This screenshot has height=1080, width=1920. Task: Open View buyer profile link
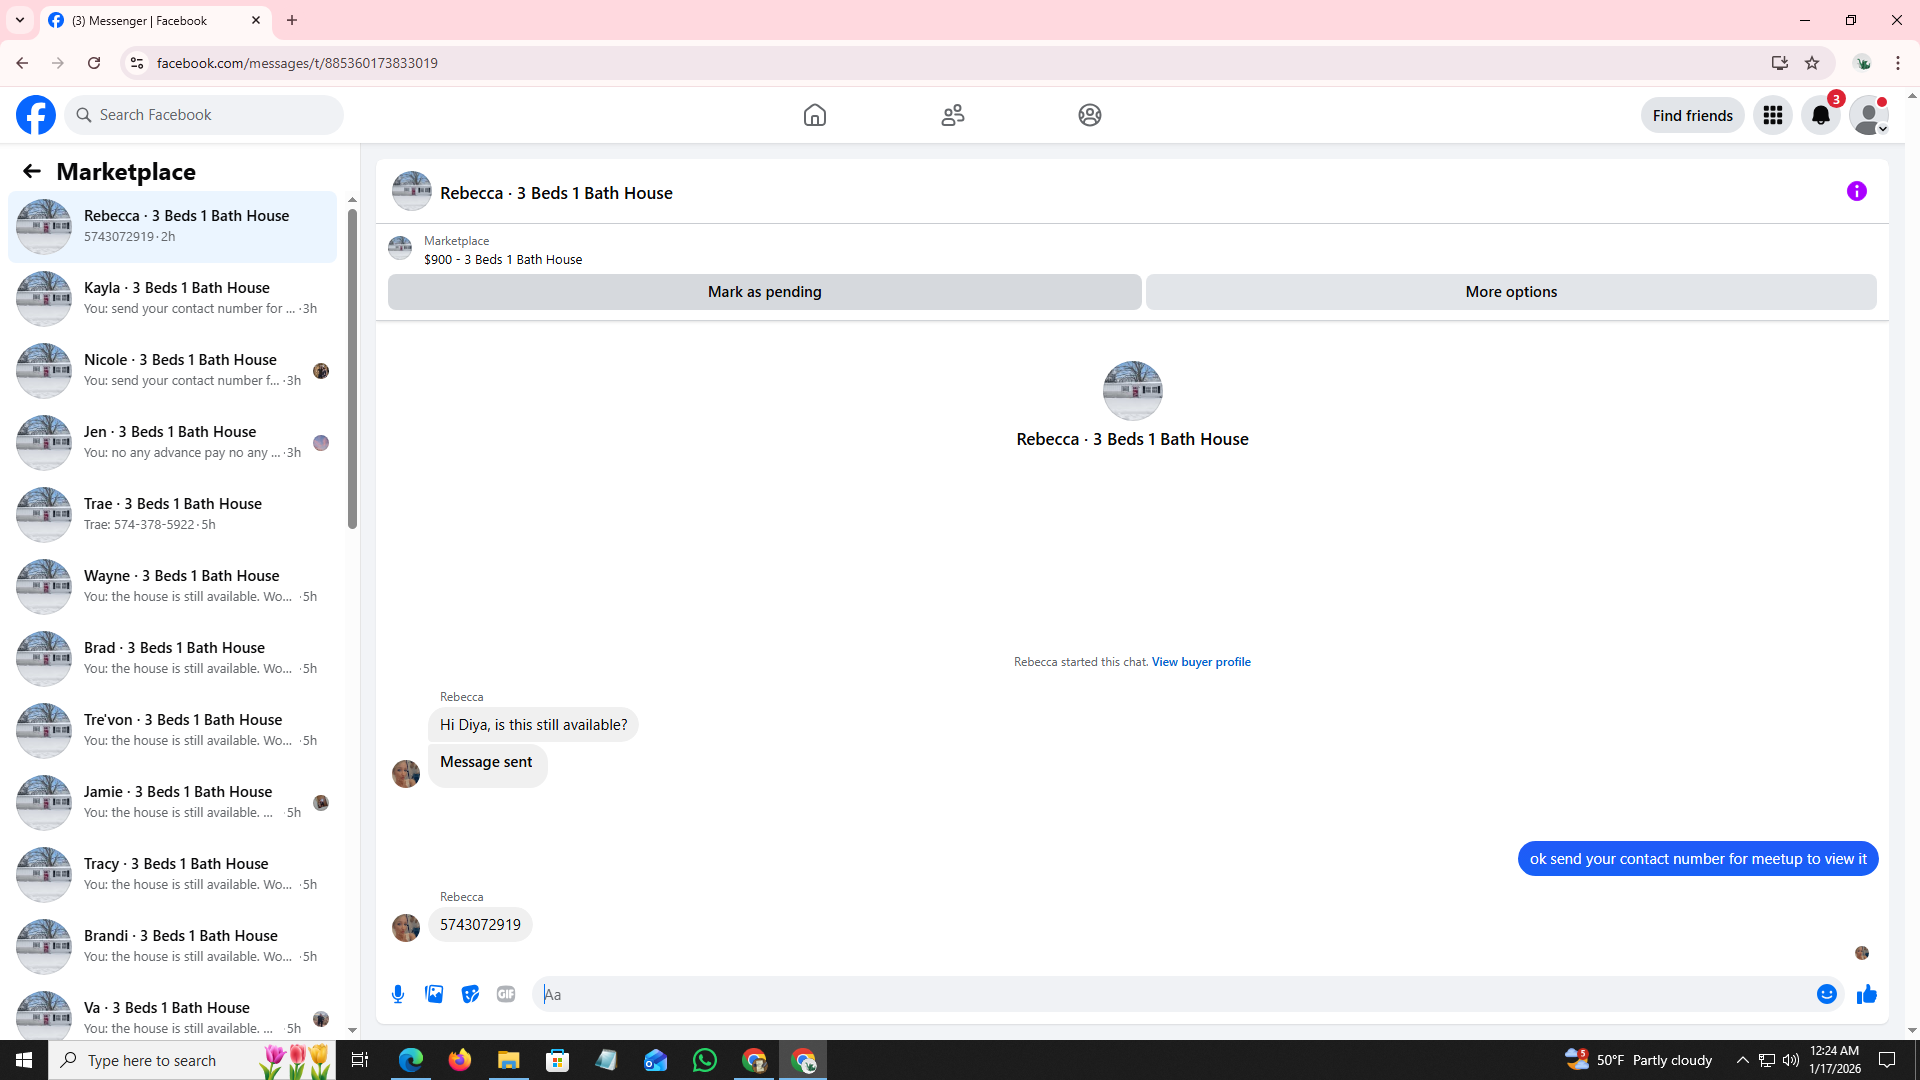coord(1200,662)
